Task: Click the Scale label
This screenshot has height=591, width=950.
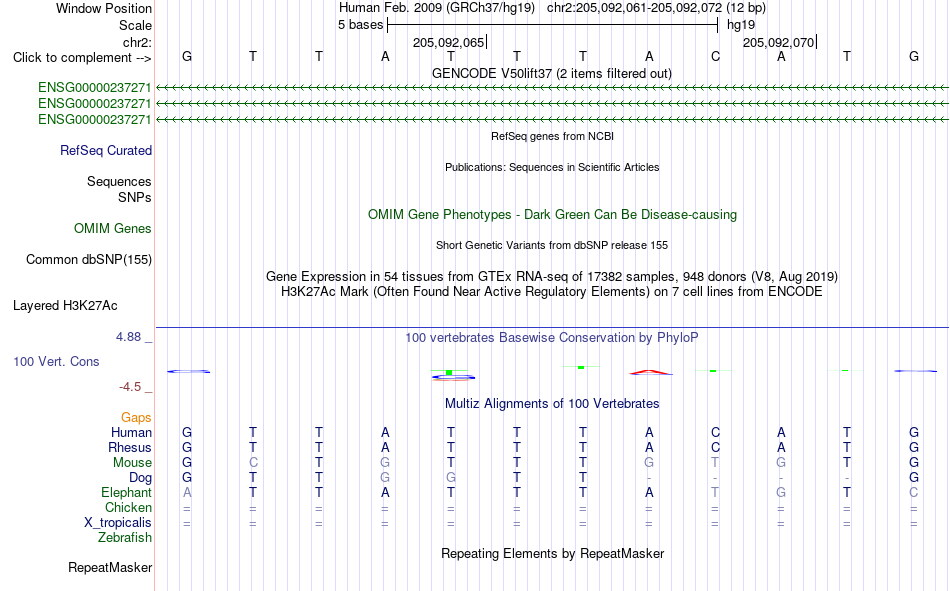Action: [135, 25]
